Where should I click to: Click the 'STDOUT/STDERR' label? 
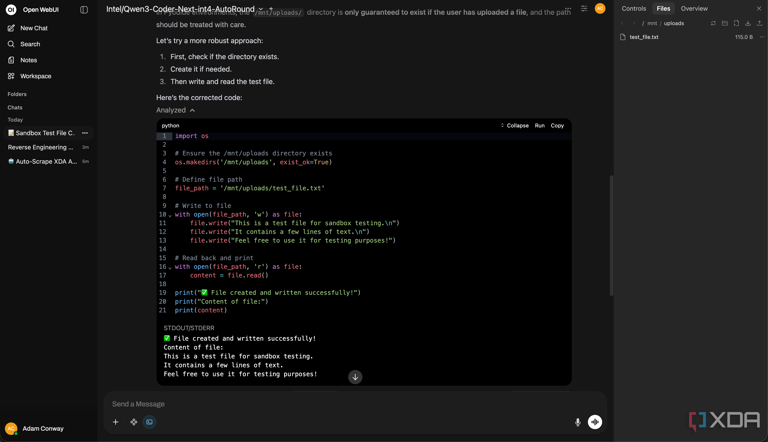coord(189,328)
